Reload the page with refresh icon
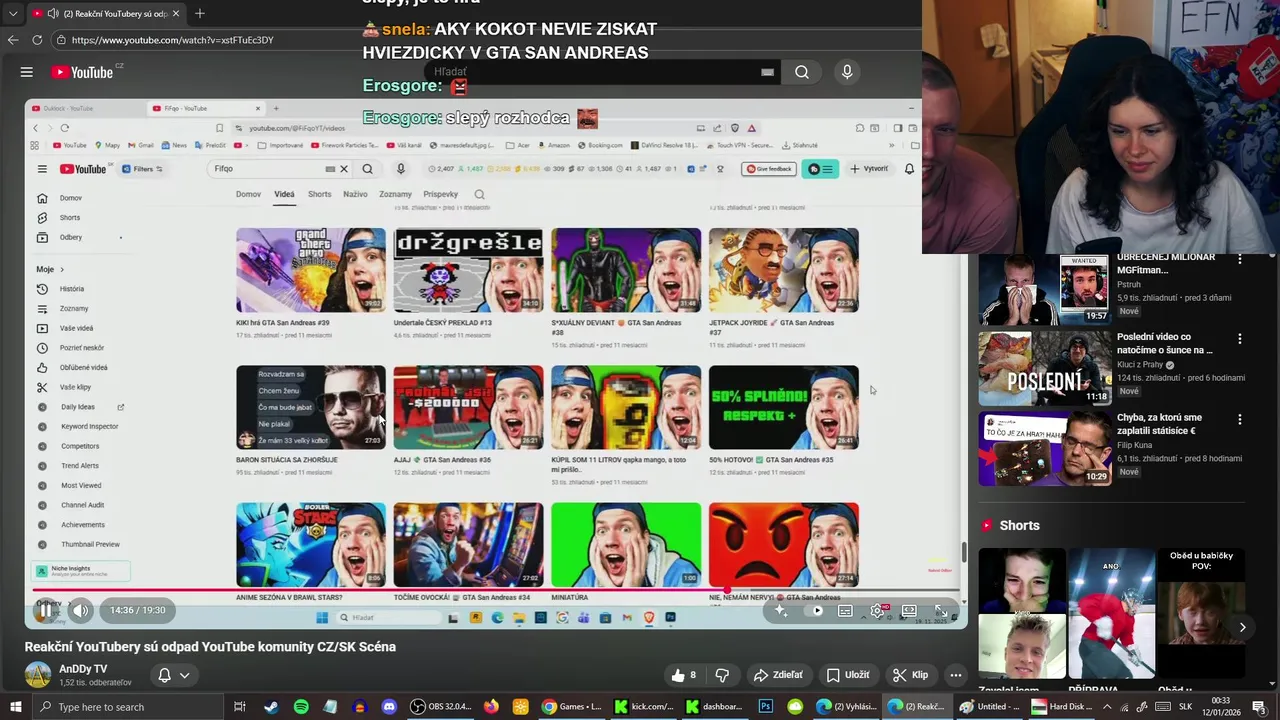Screen dimensions: 1280x720 click(37, 40)
